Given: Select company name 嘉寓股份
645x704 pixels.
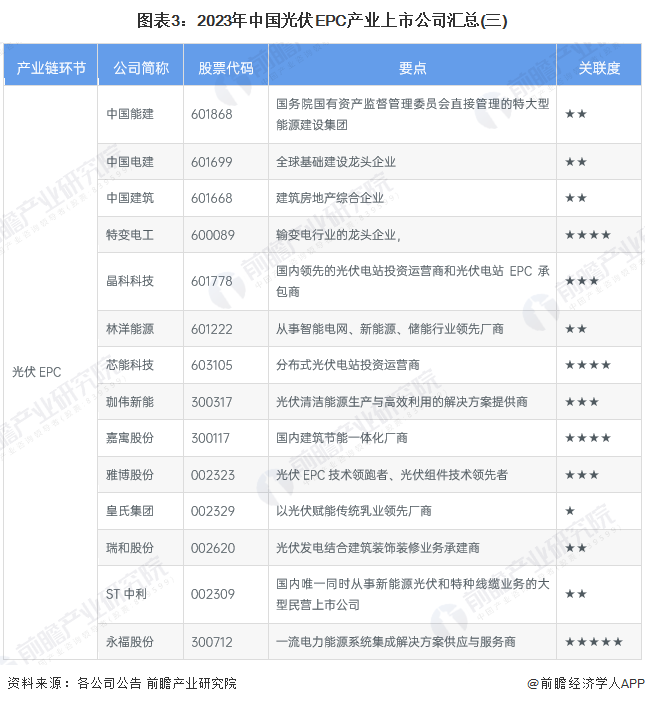Looking at the screenshot, I should tap(130, 438).
